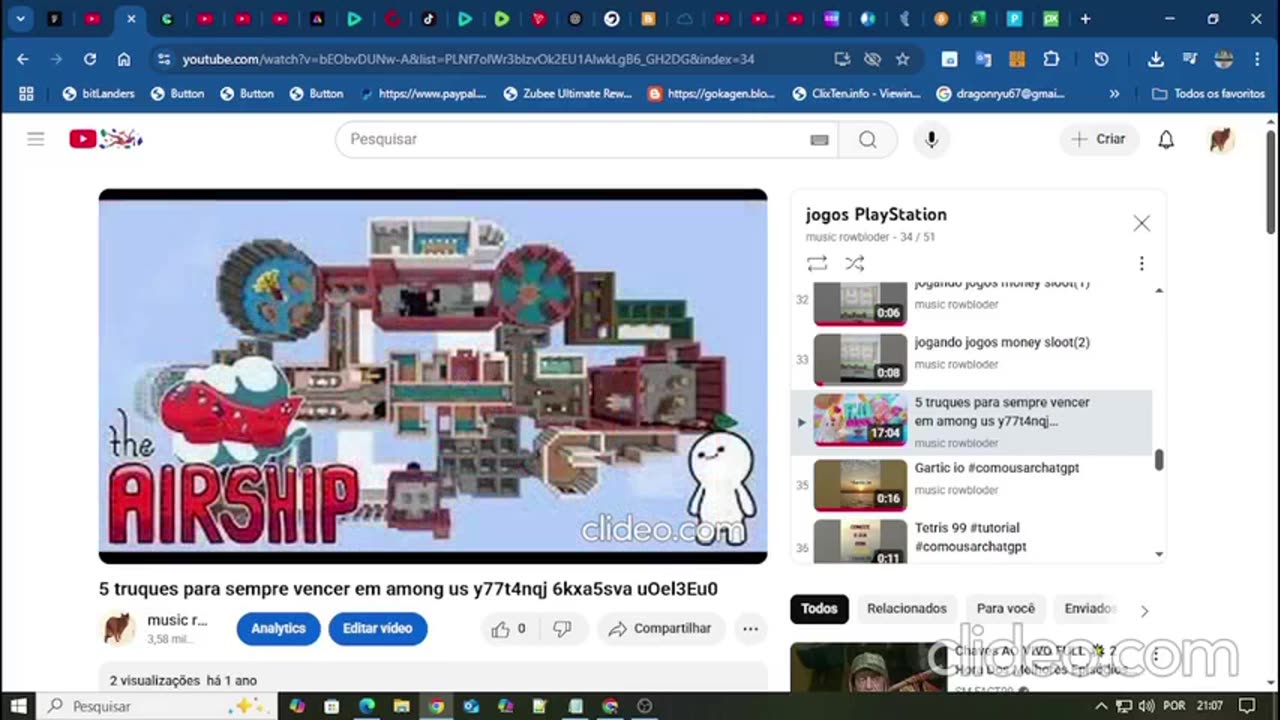This screenshot has height=720, width=1280.
Task: Click the Airship video player
Action: coord(433,376)
